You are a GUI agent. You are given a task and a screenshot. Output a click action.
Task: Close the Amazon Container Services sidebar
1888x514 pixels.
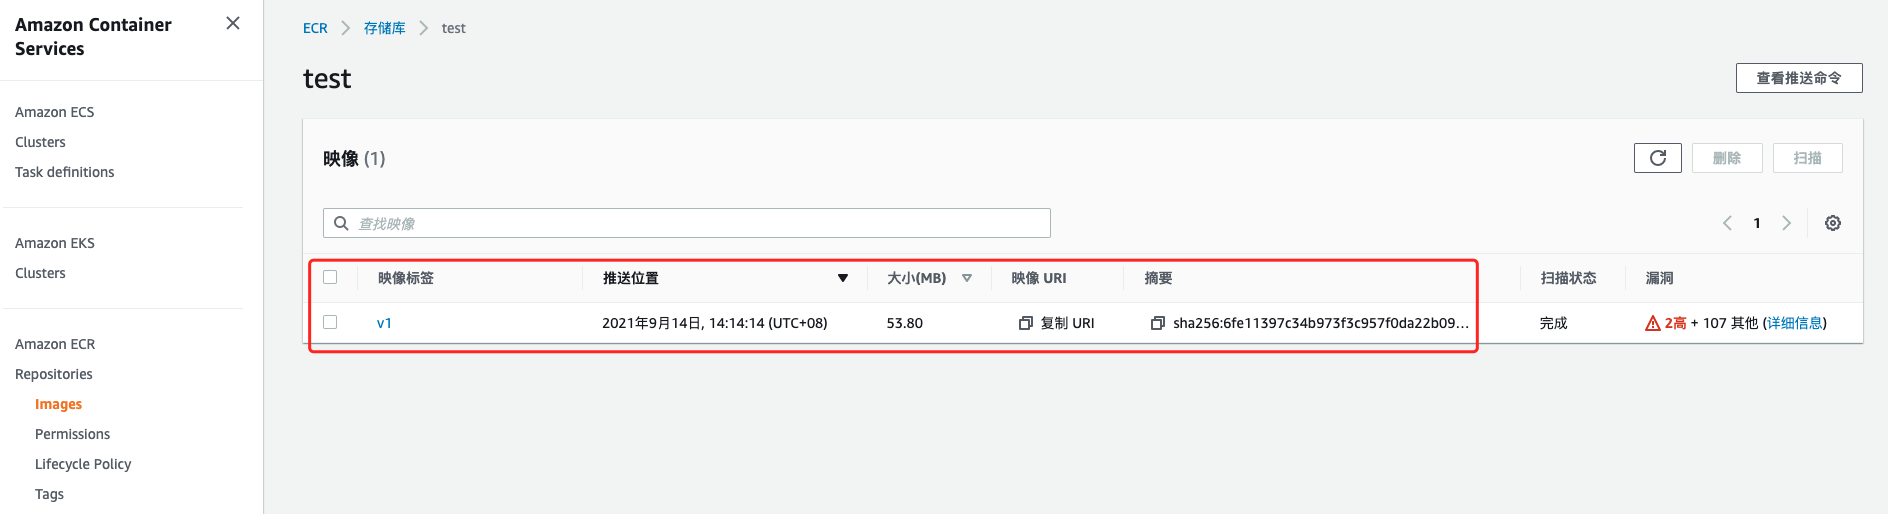(x=233, y=23)
